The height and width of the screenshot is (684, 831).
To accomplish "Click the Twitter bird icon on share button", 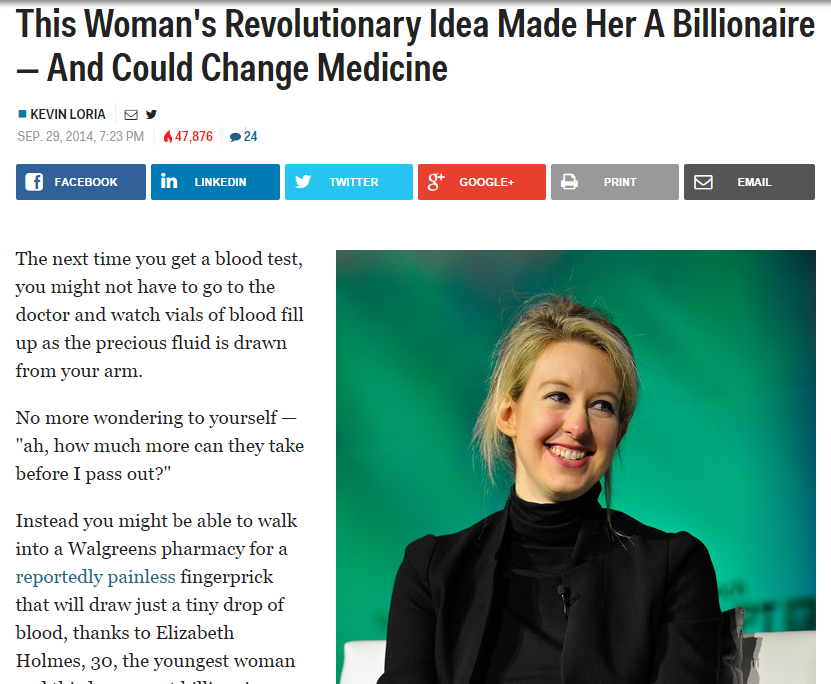I will click(303, 182).
